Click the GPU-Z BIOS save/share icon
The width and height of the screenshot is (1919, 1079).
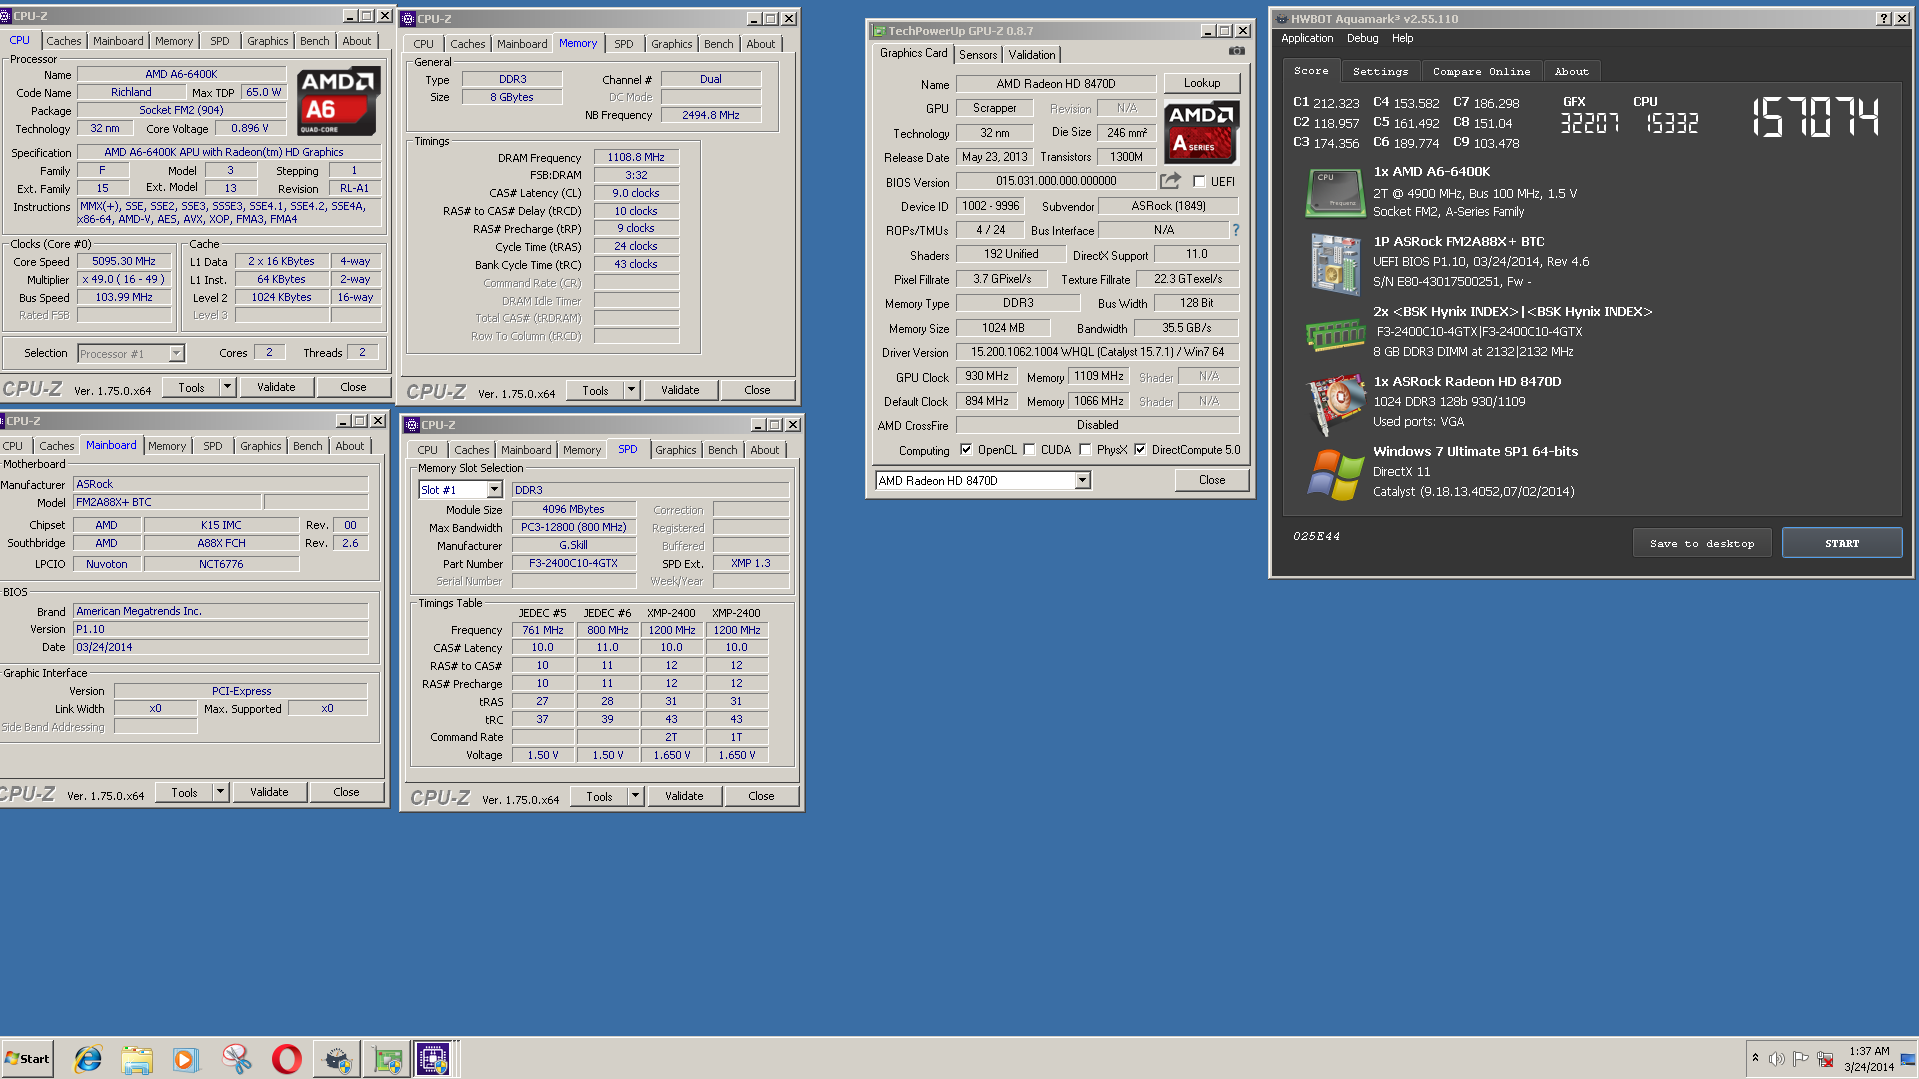[1170, 181]
